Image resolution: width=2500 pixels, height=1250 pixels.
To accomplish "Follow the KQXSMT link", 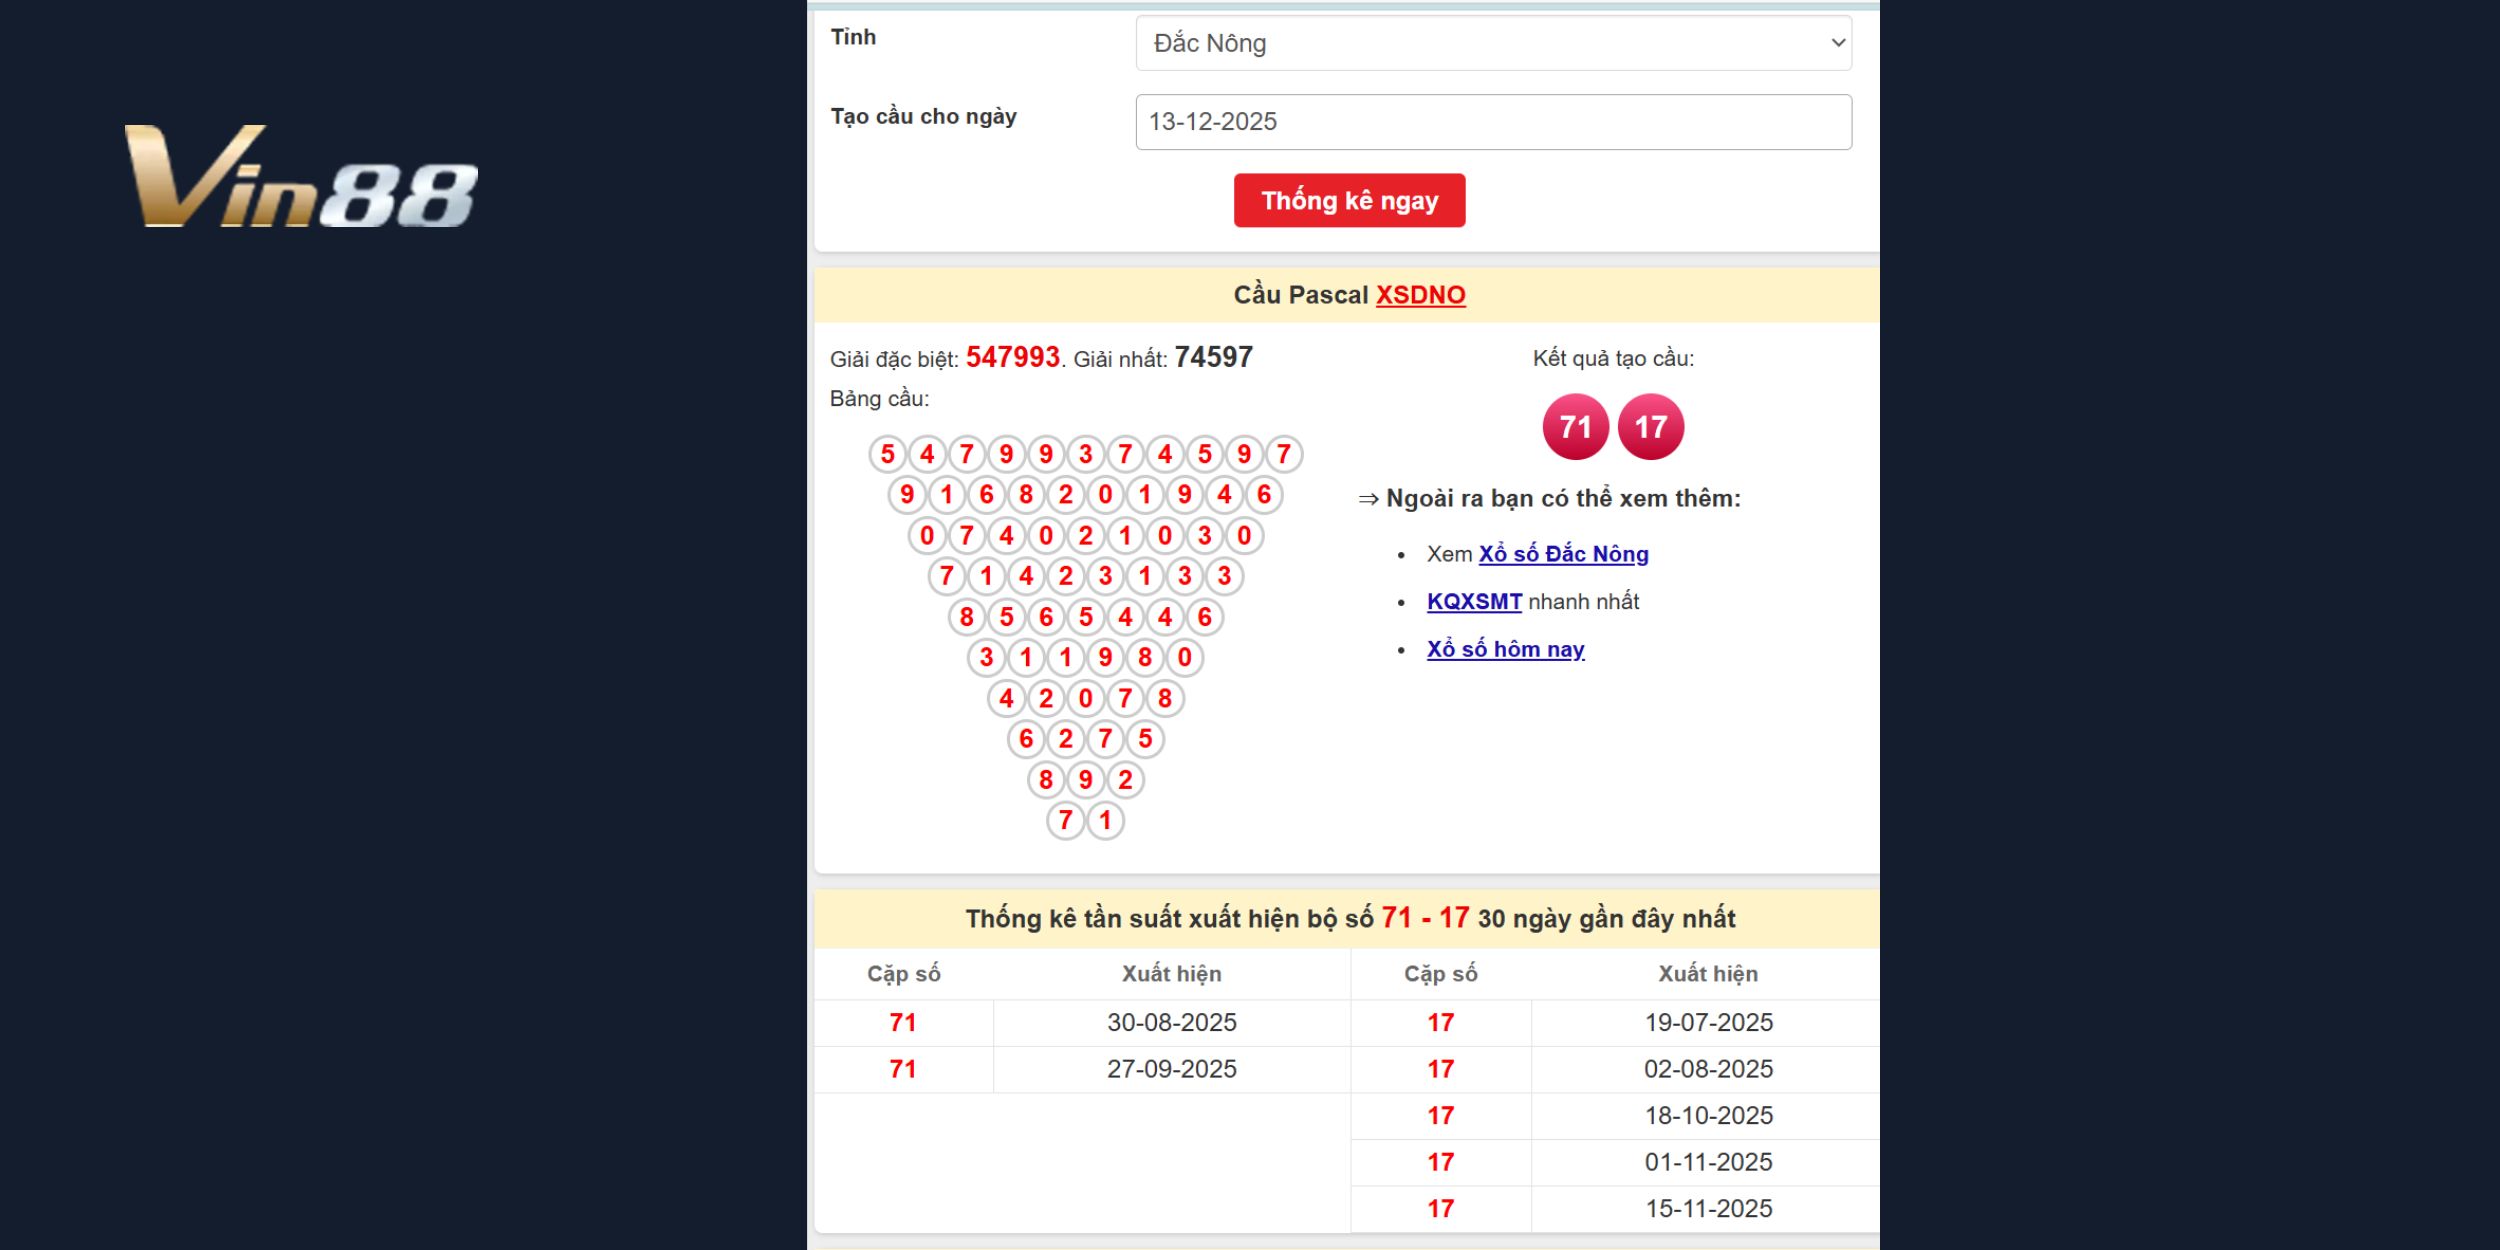I will point(1474,602).
